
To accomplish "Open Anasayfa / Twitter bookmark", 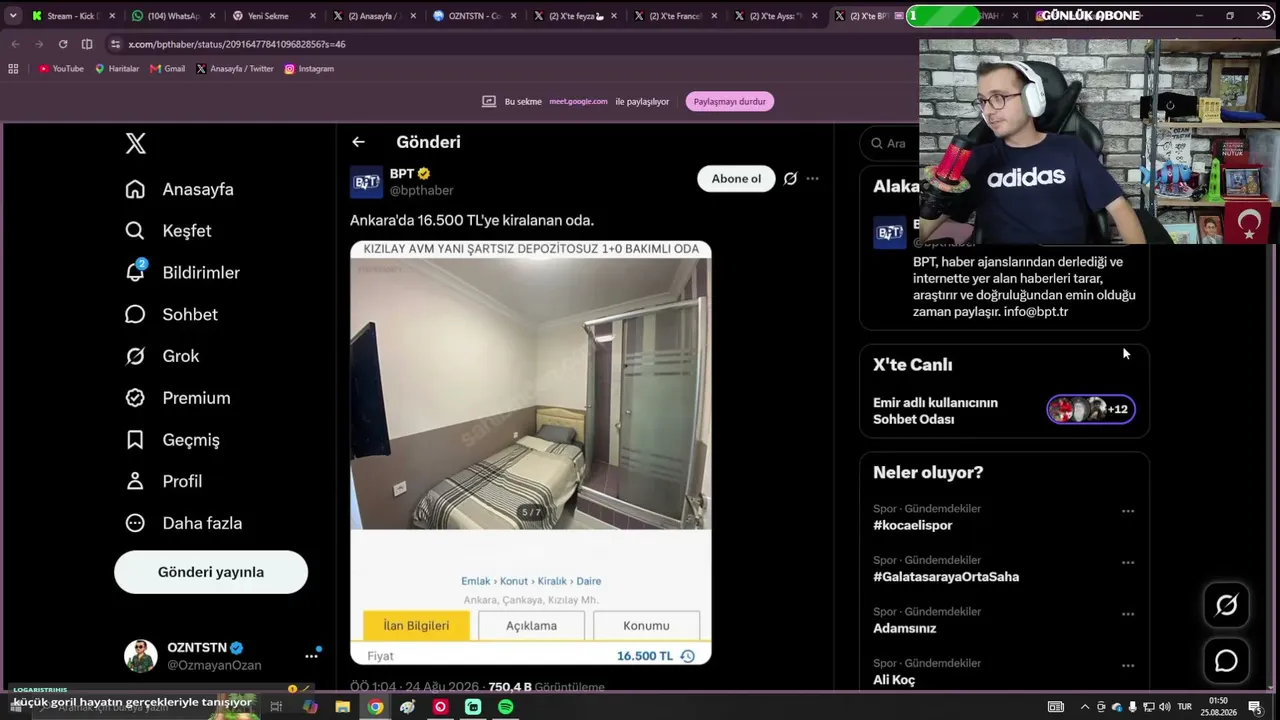I will coord(235,69).
